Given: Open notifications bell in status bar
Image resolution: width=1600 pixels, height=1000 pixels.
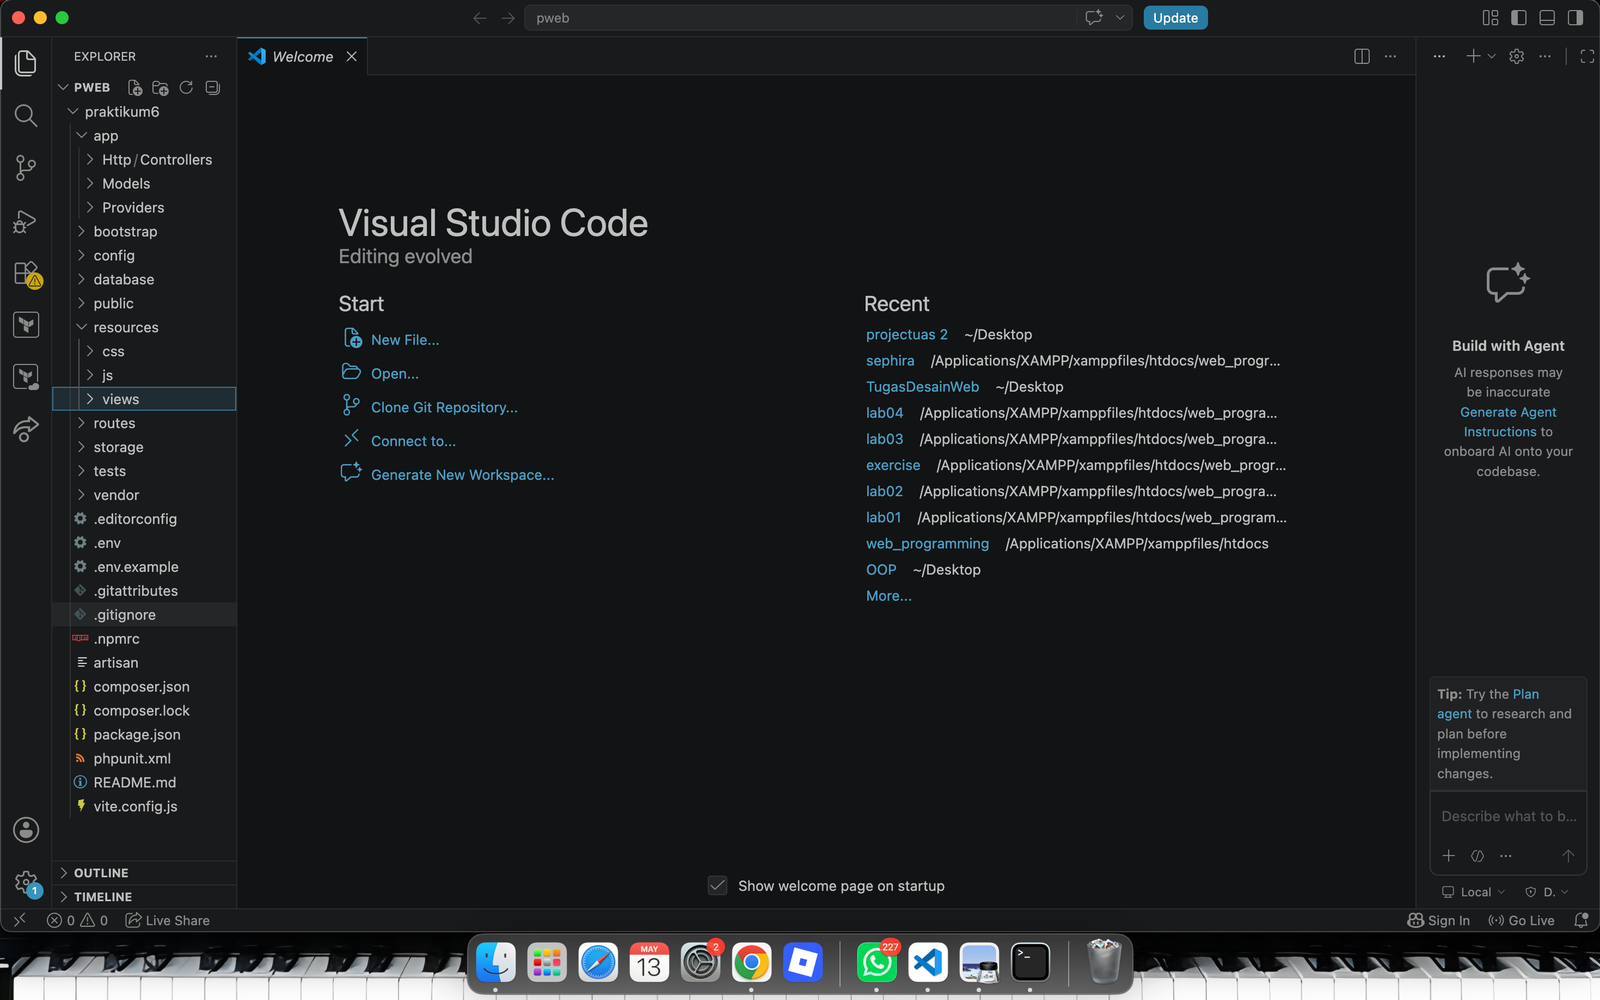Looking at the screenshot, I should click(x=1581, y=920).
